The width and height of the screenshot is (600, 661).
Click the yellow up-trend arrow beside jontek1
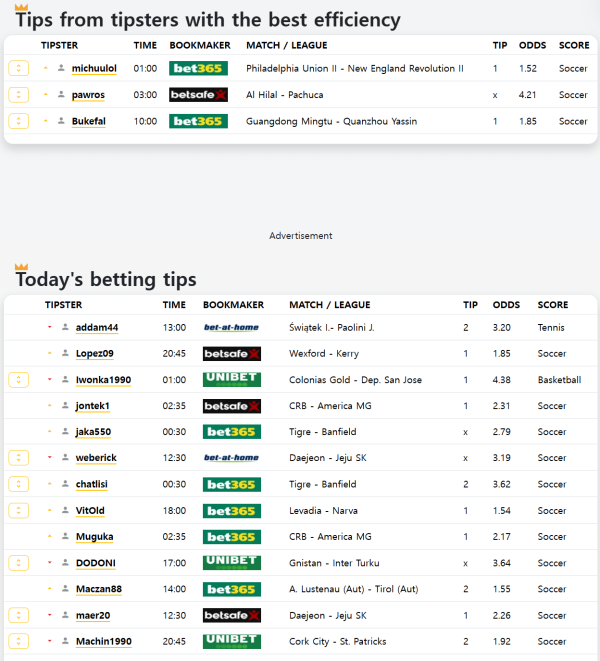[50, 406]
